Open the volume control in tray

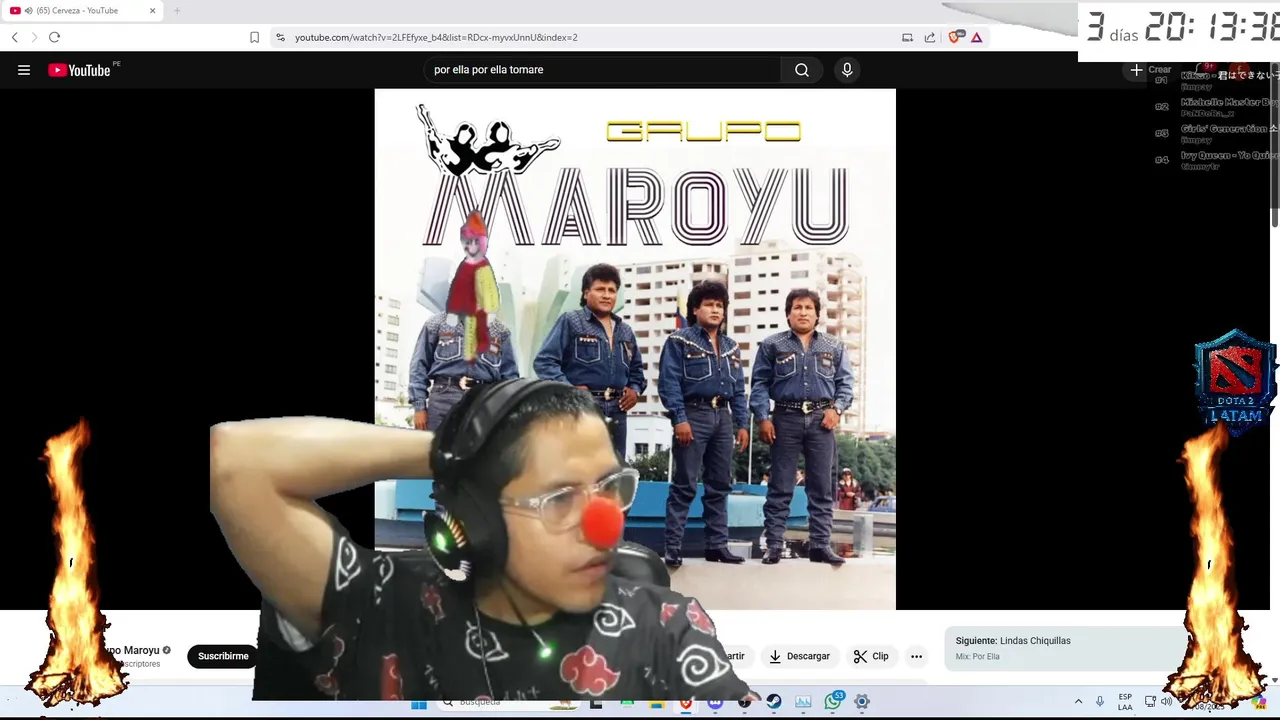pos(1166,702)
